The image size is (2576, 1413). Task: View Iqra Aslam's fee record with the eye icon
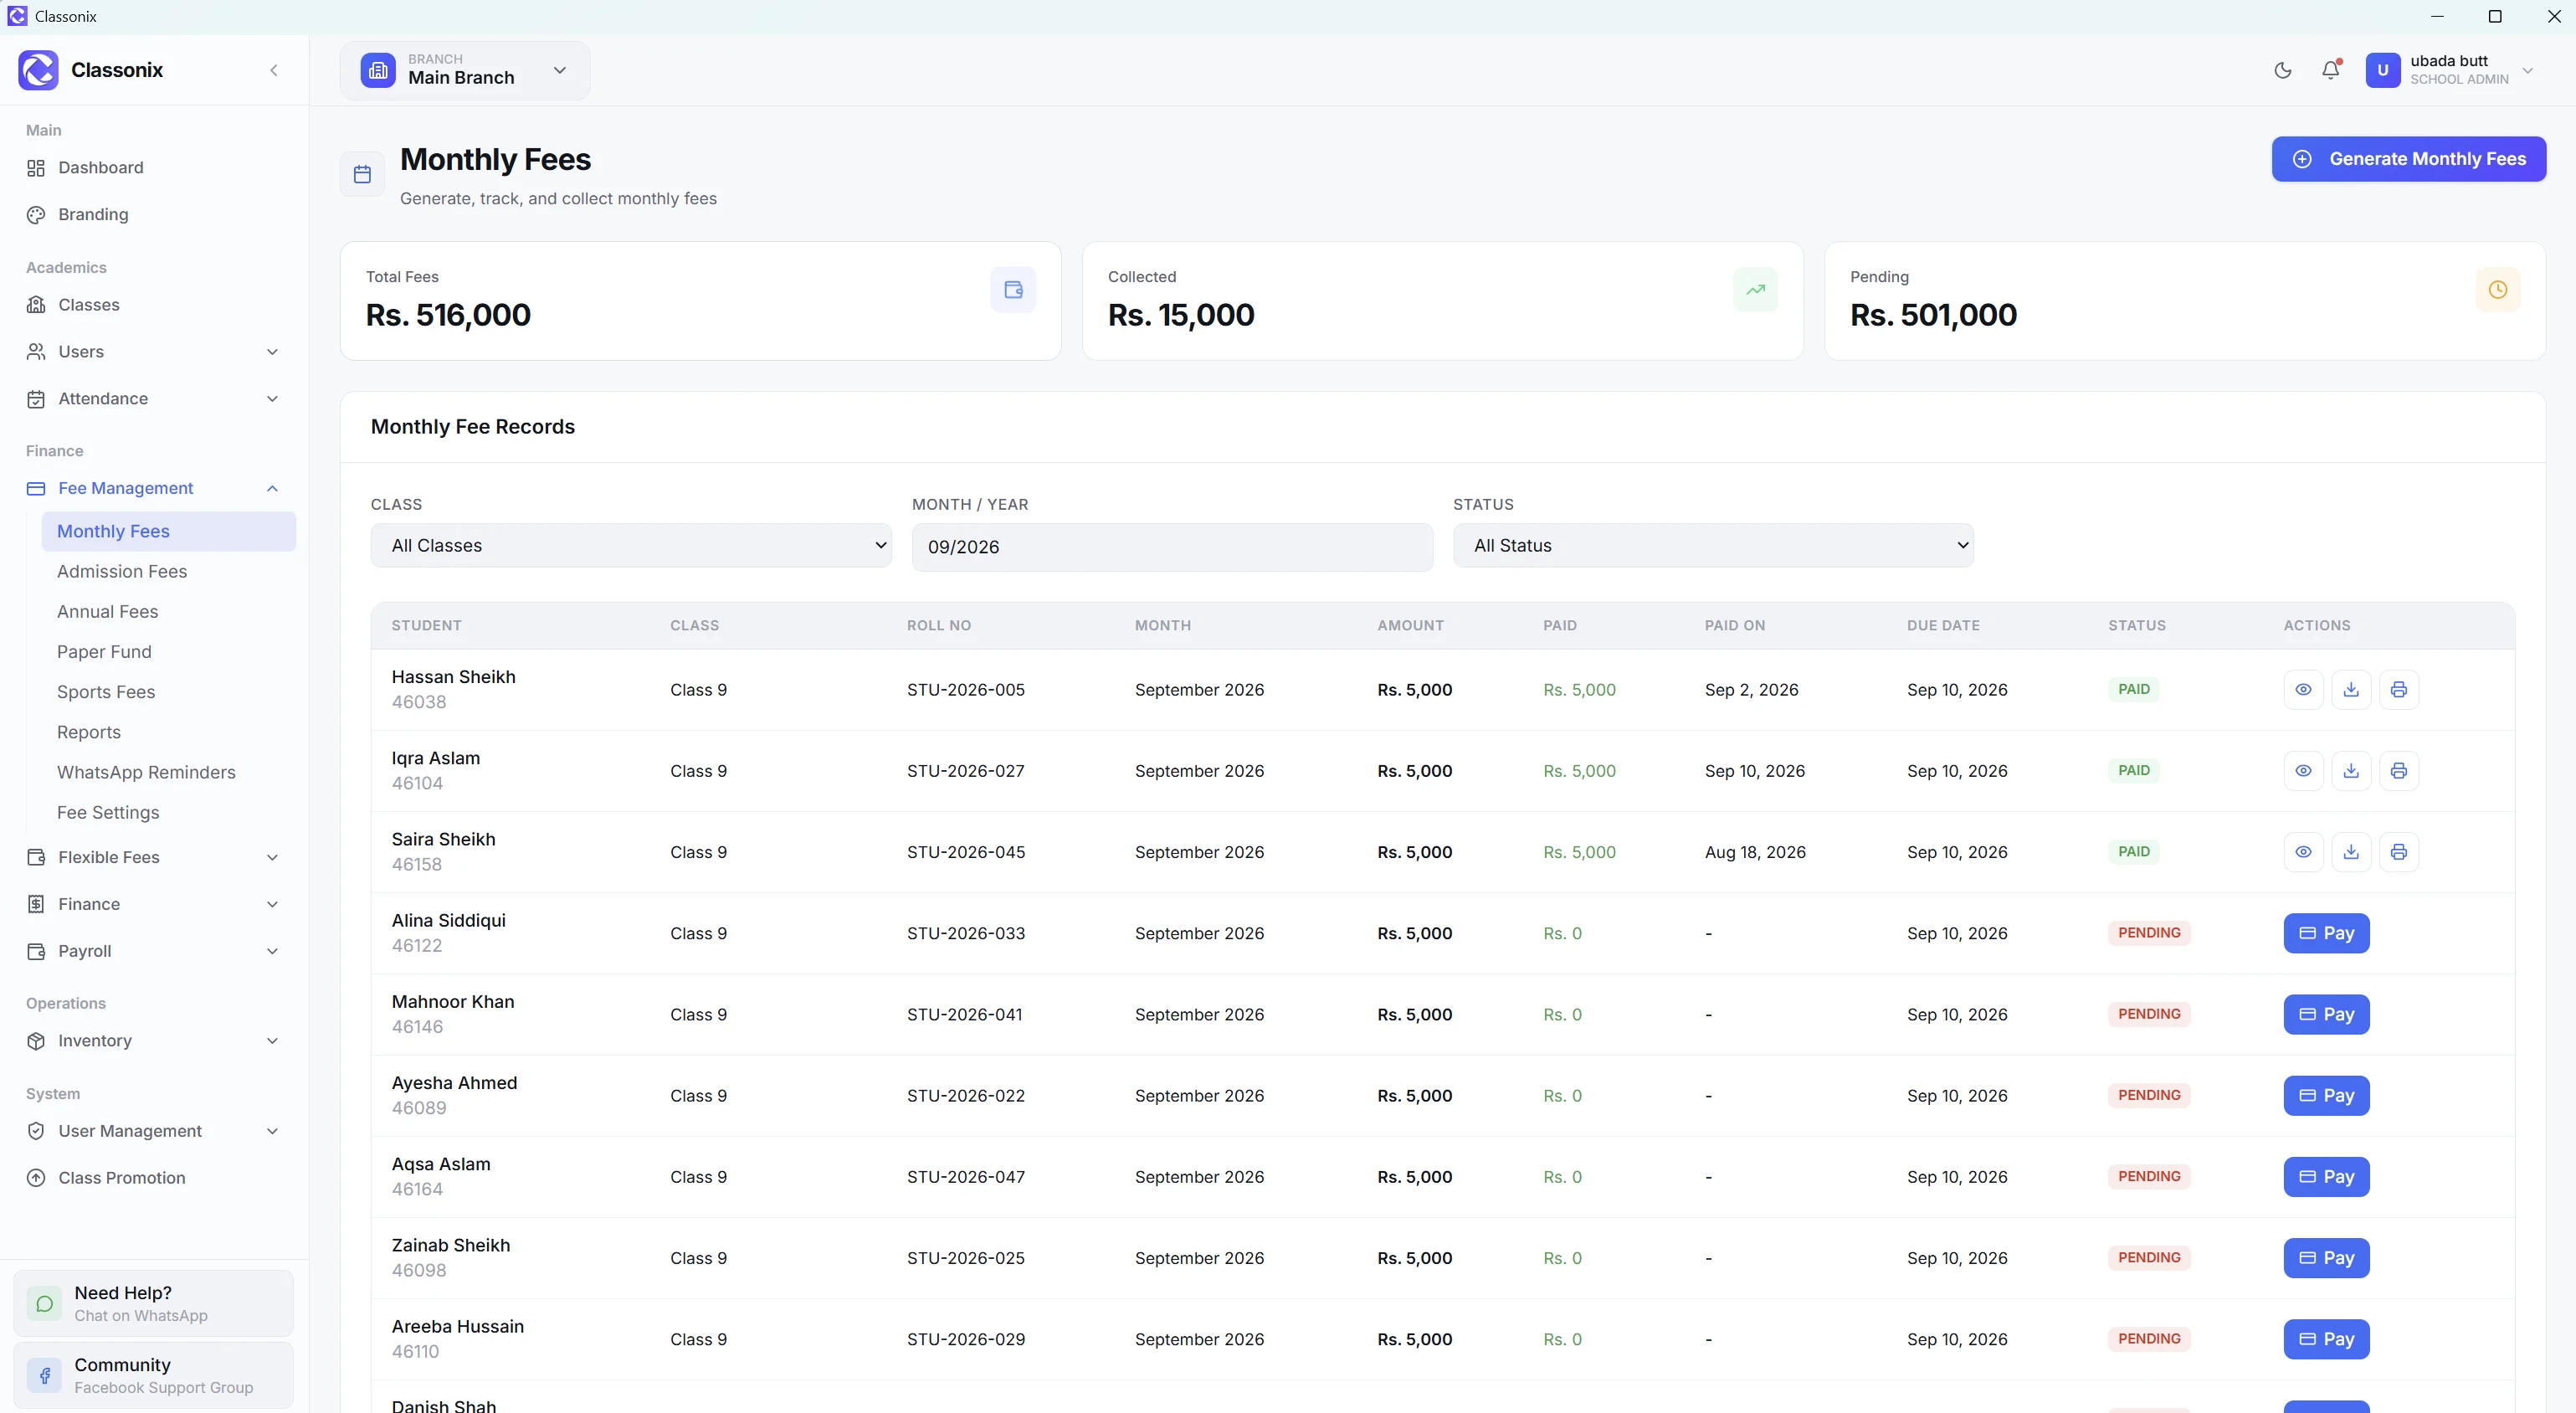coord(2303,771)
